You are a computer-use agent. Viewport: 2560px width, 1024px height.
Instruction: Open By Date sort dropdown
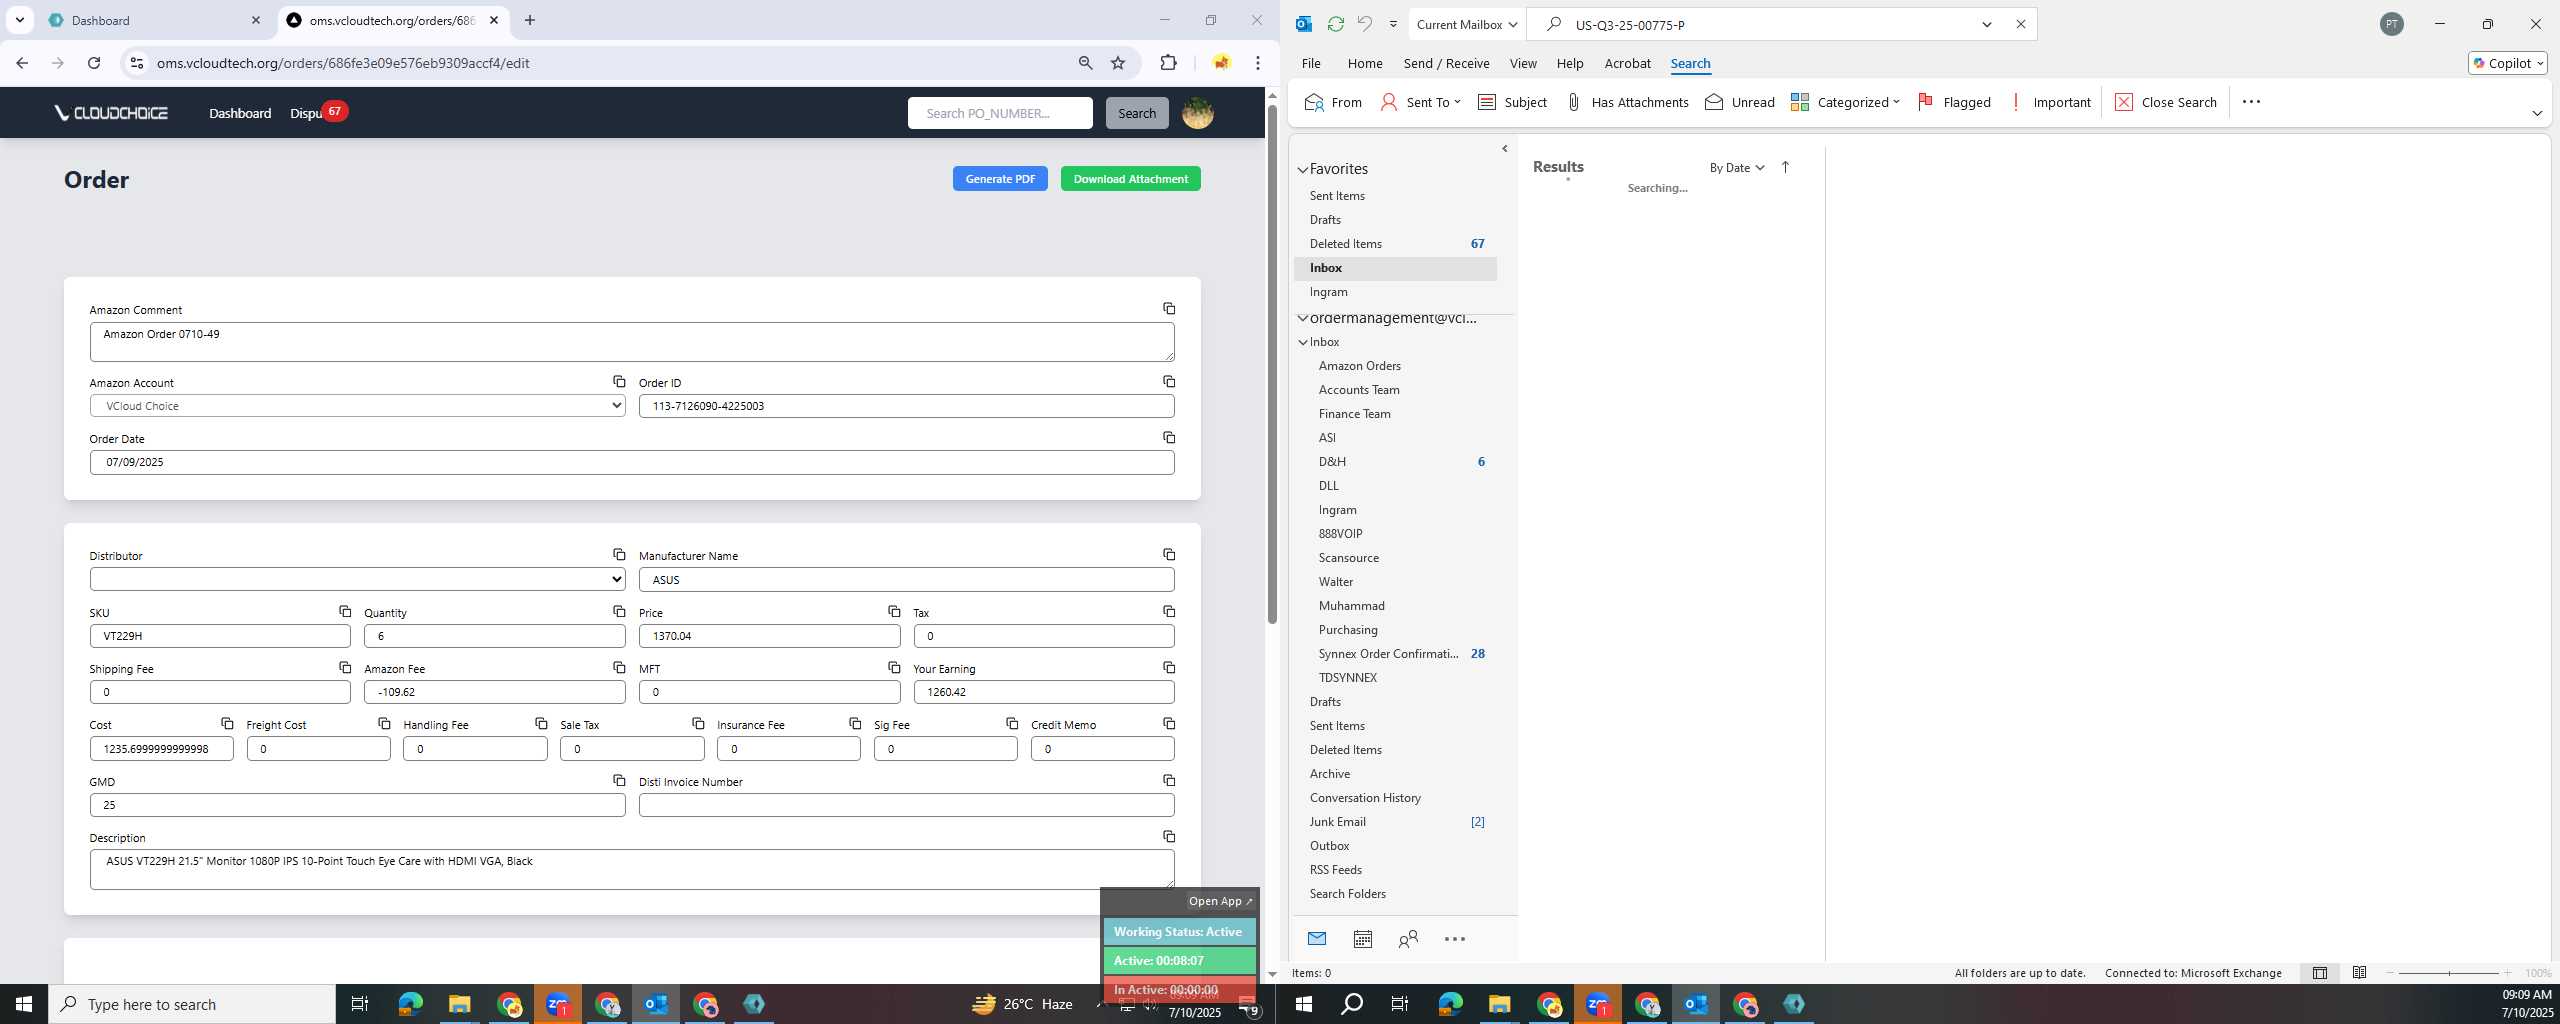pyautogui.click(x=1737, y=167)
